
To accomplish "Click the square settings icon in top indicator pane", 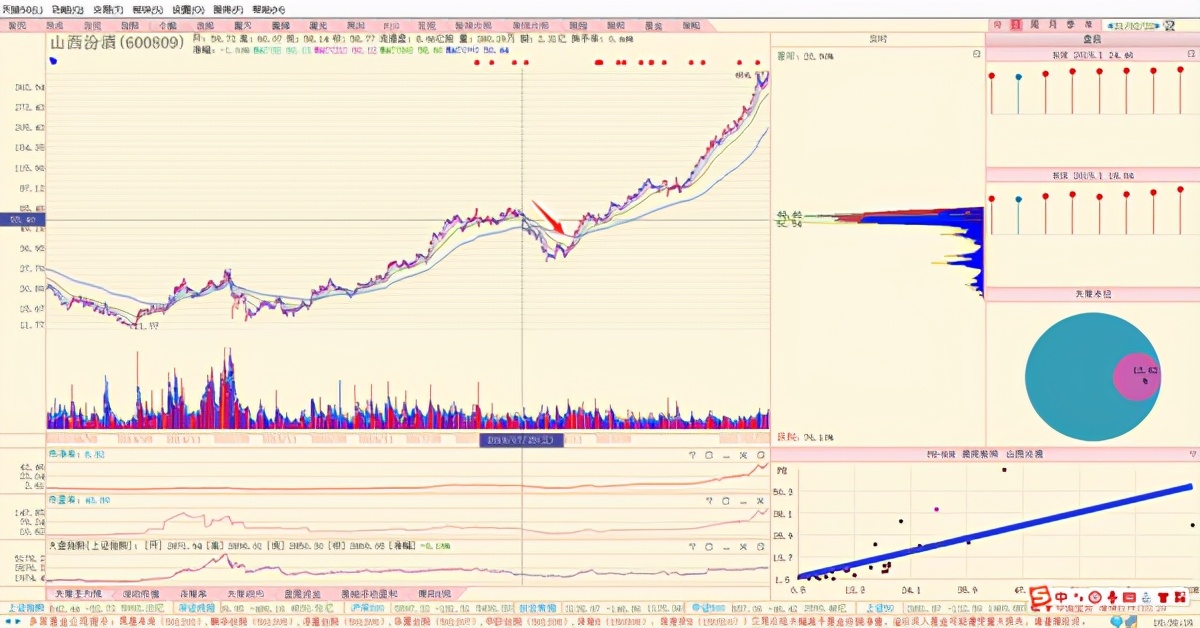I will click(x=709, y=455).
